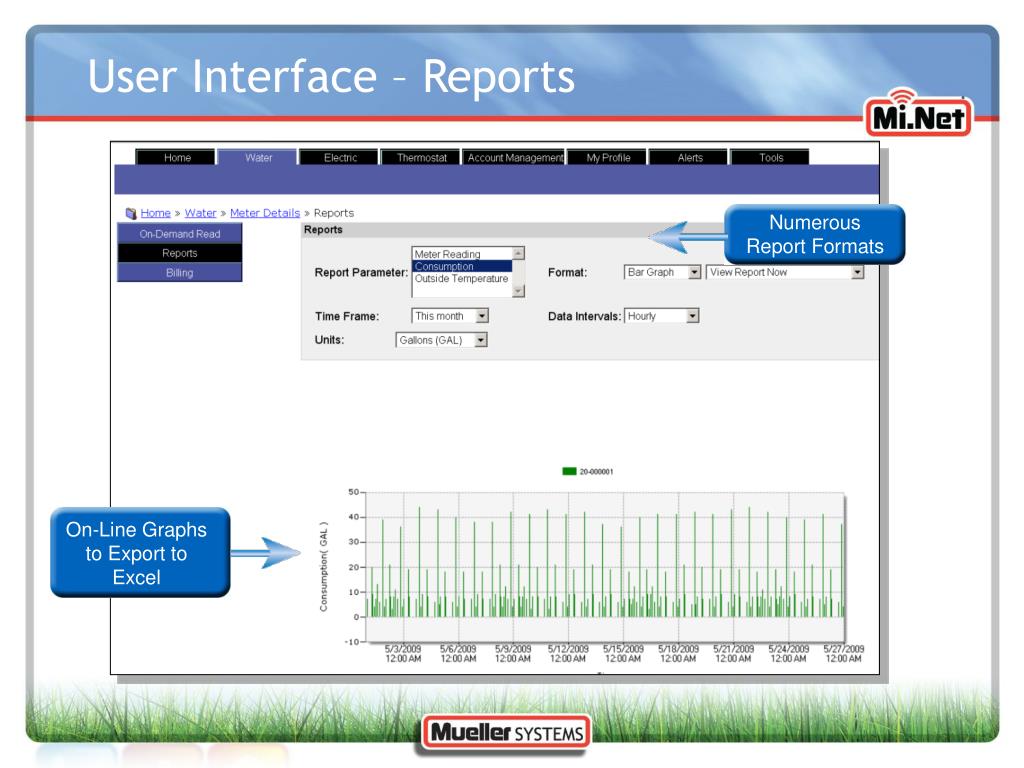Select Consumption in the parameter list
The height and width of the screenshot is (768, 1024).
(462, 266)
